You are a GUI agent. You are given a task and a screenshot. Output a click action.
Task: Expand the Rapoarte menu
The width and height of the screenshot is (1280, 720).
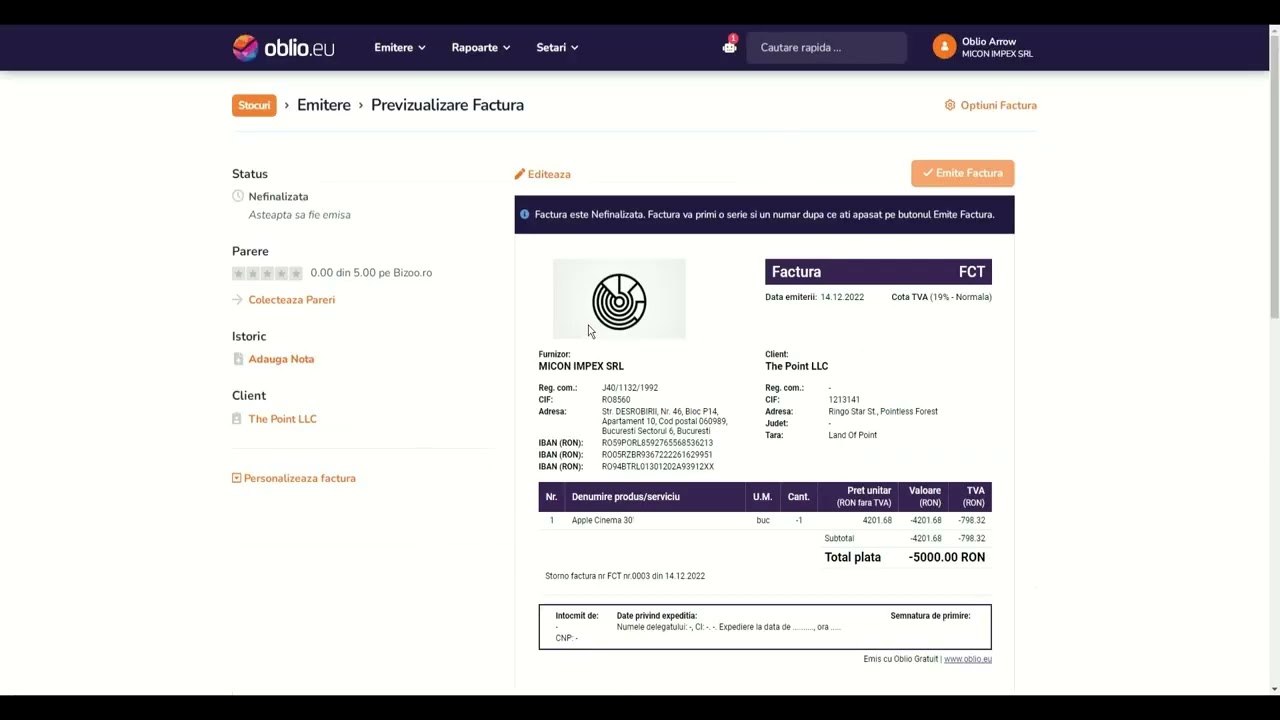tap(481, 47)
